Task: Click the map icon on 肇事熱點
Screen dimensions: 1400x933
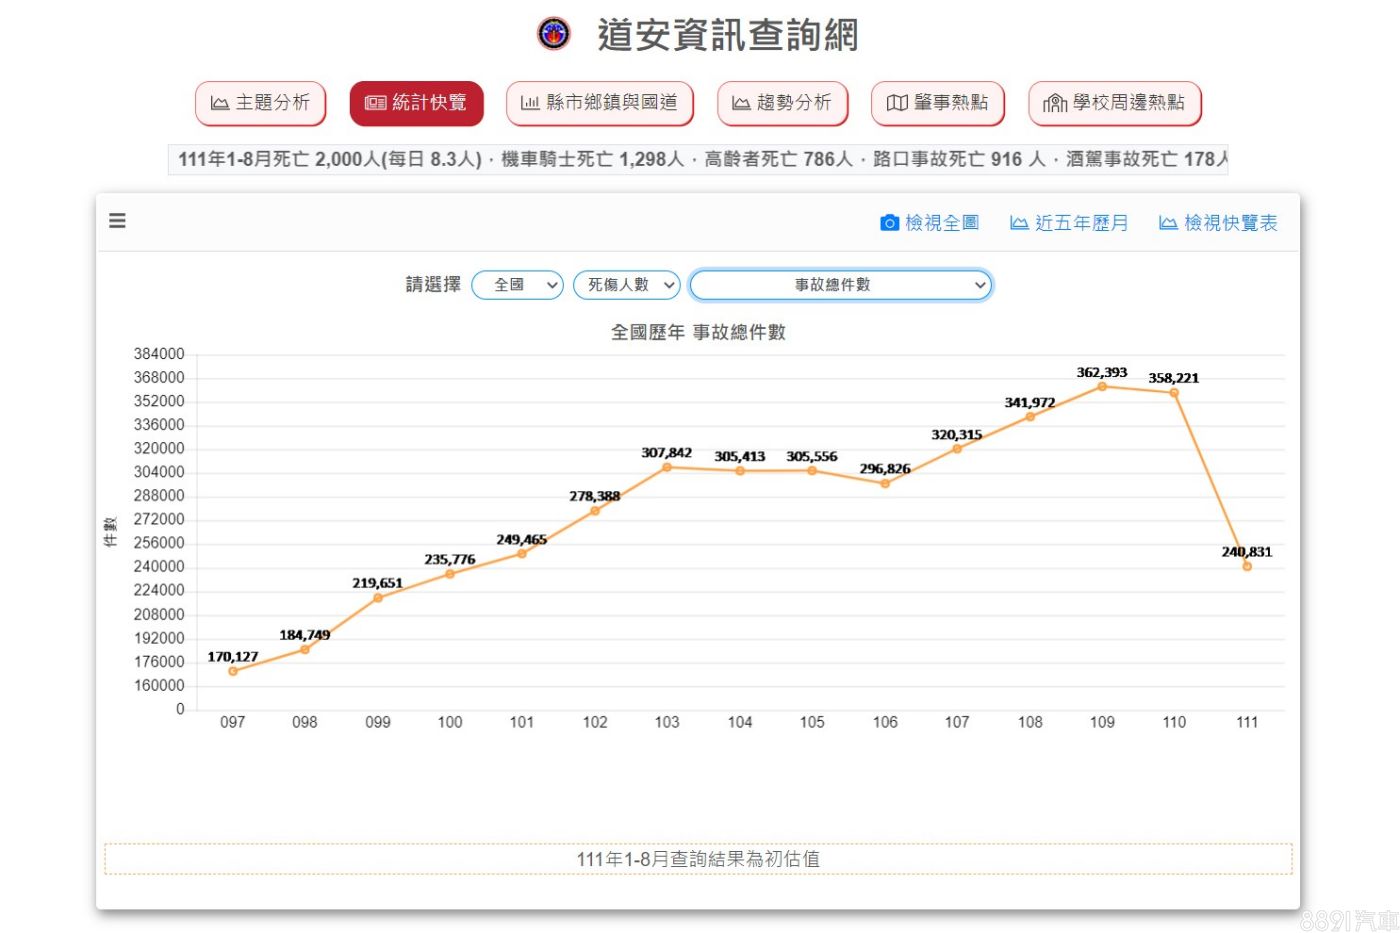Action: click(x=897, y=103)
